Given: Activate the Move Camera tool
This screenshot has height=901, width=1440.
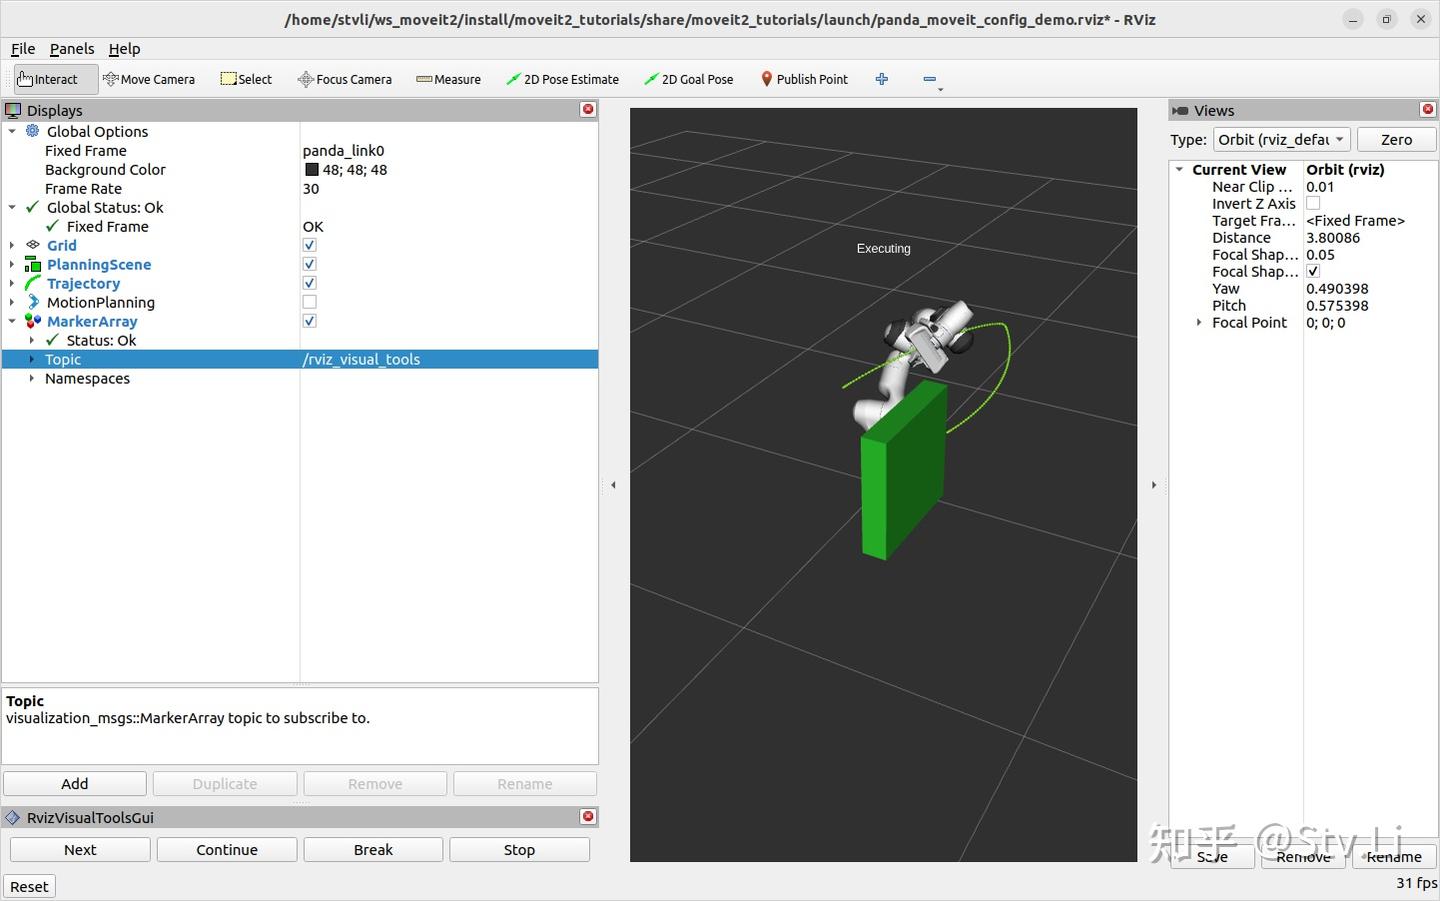Looking at the screenshot, I should point(149,79).
